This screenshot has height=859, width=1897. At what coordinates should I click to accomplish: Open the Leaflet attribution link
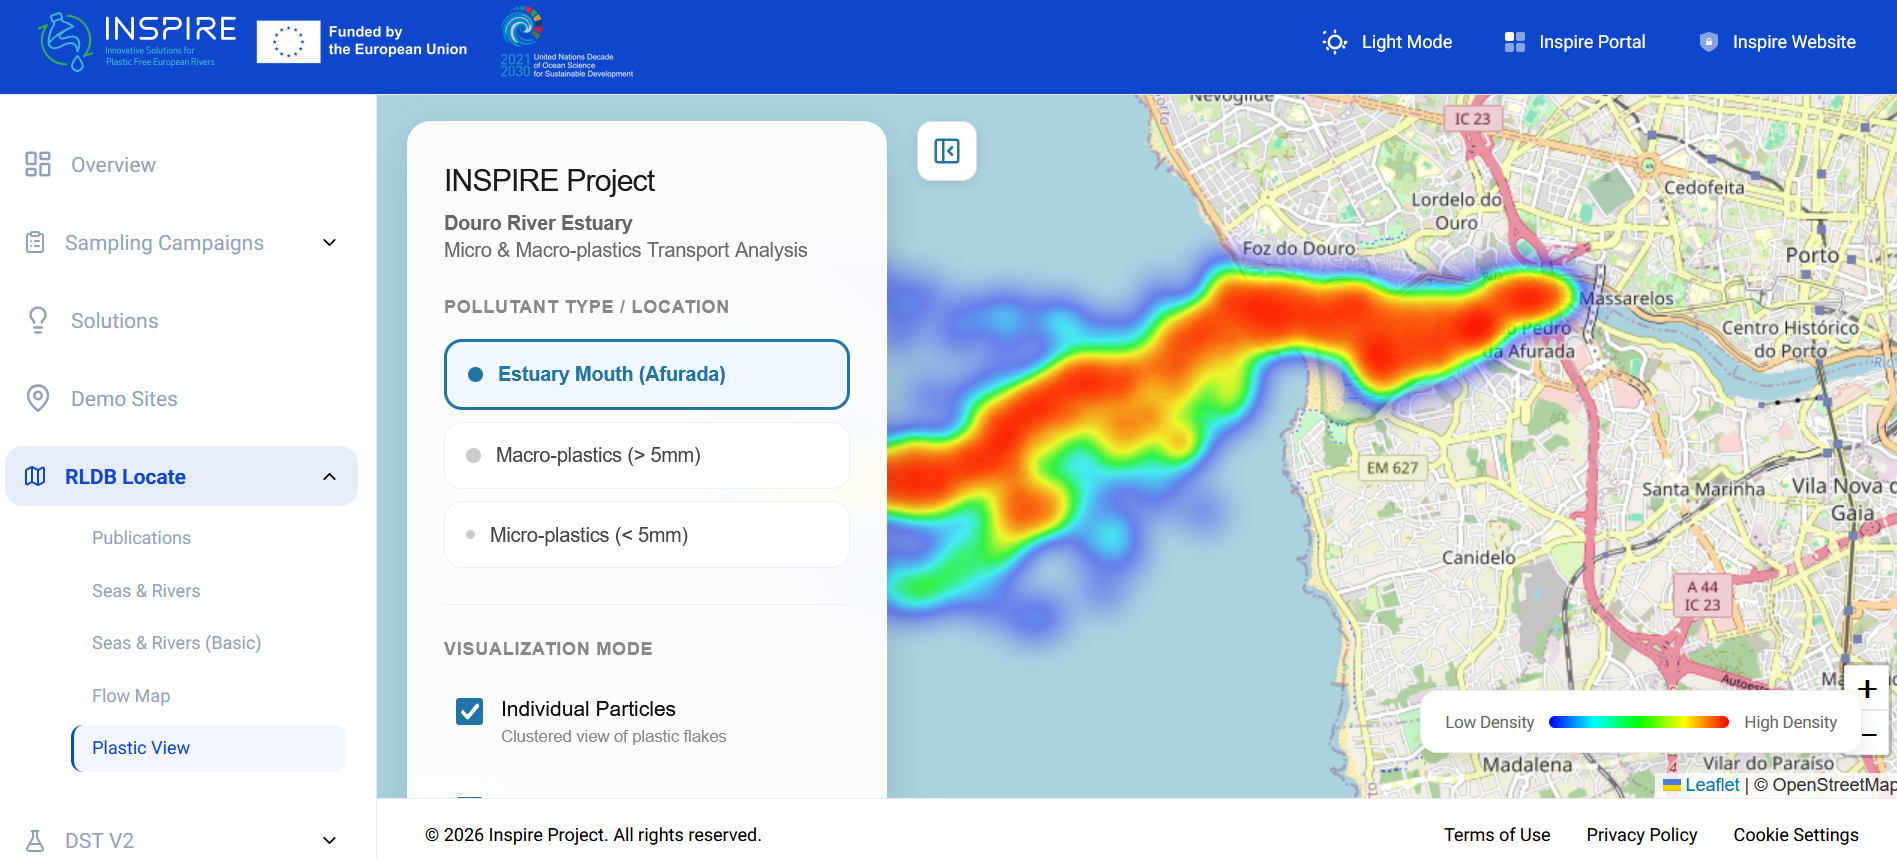click(1701, 785)
